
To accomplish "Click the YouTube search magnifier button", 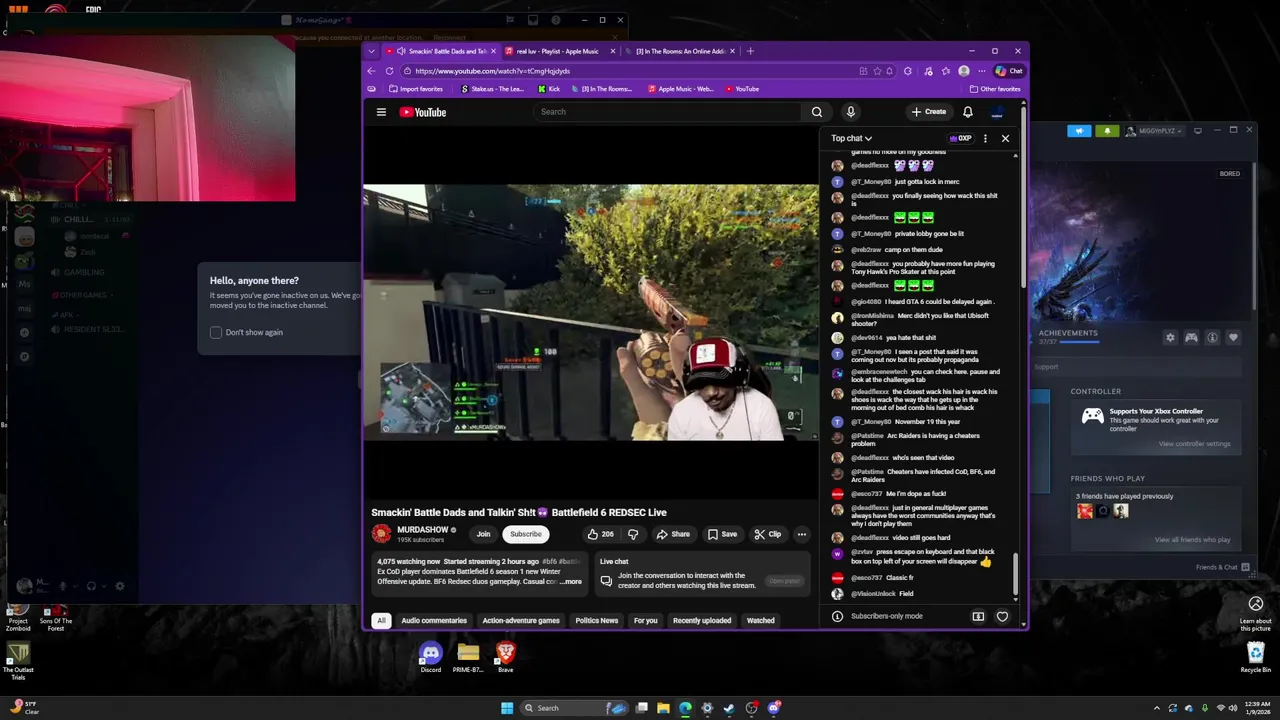I will pos(817,112).
